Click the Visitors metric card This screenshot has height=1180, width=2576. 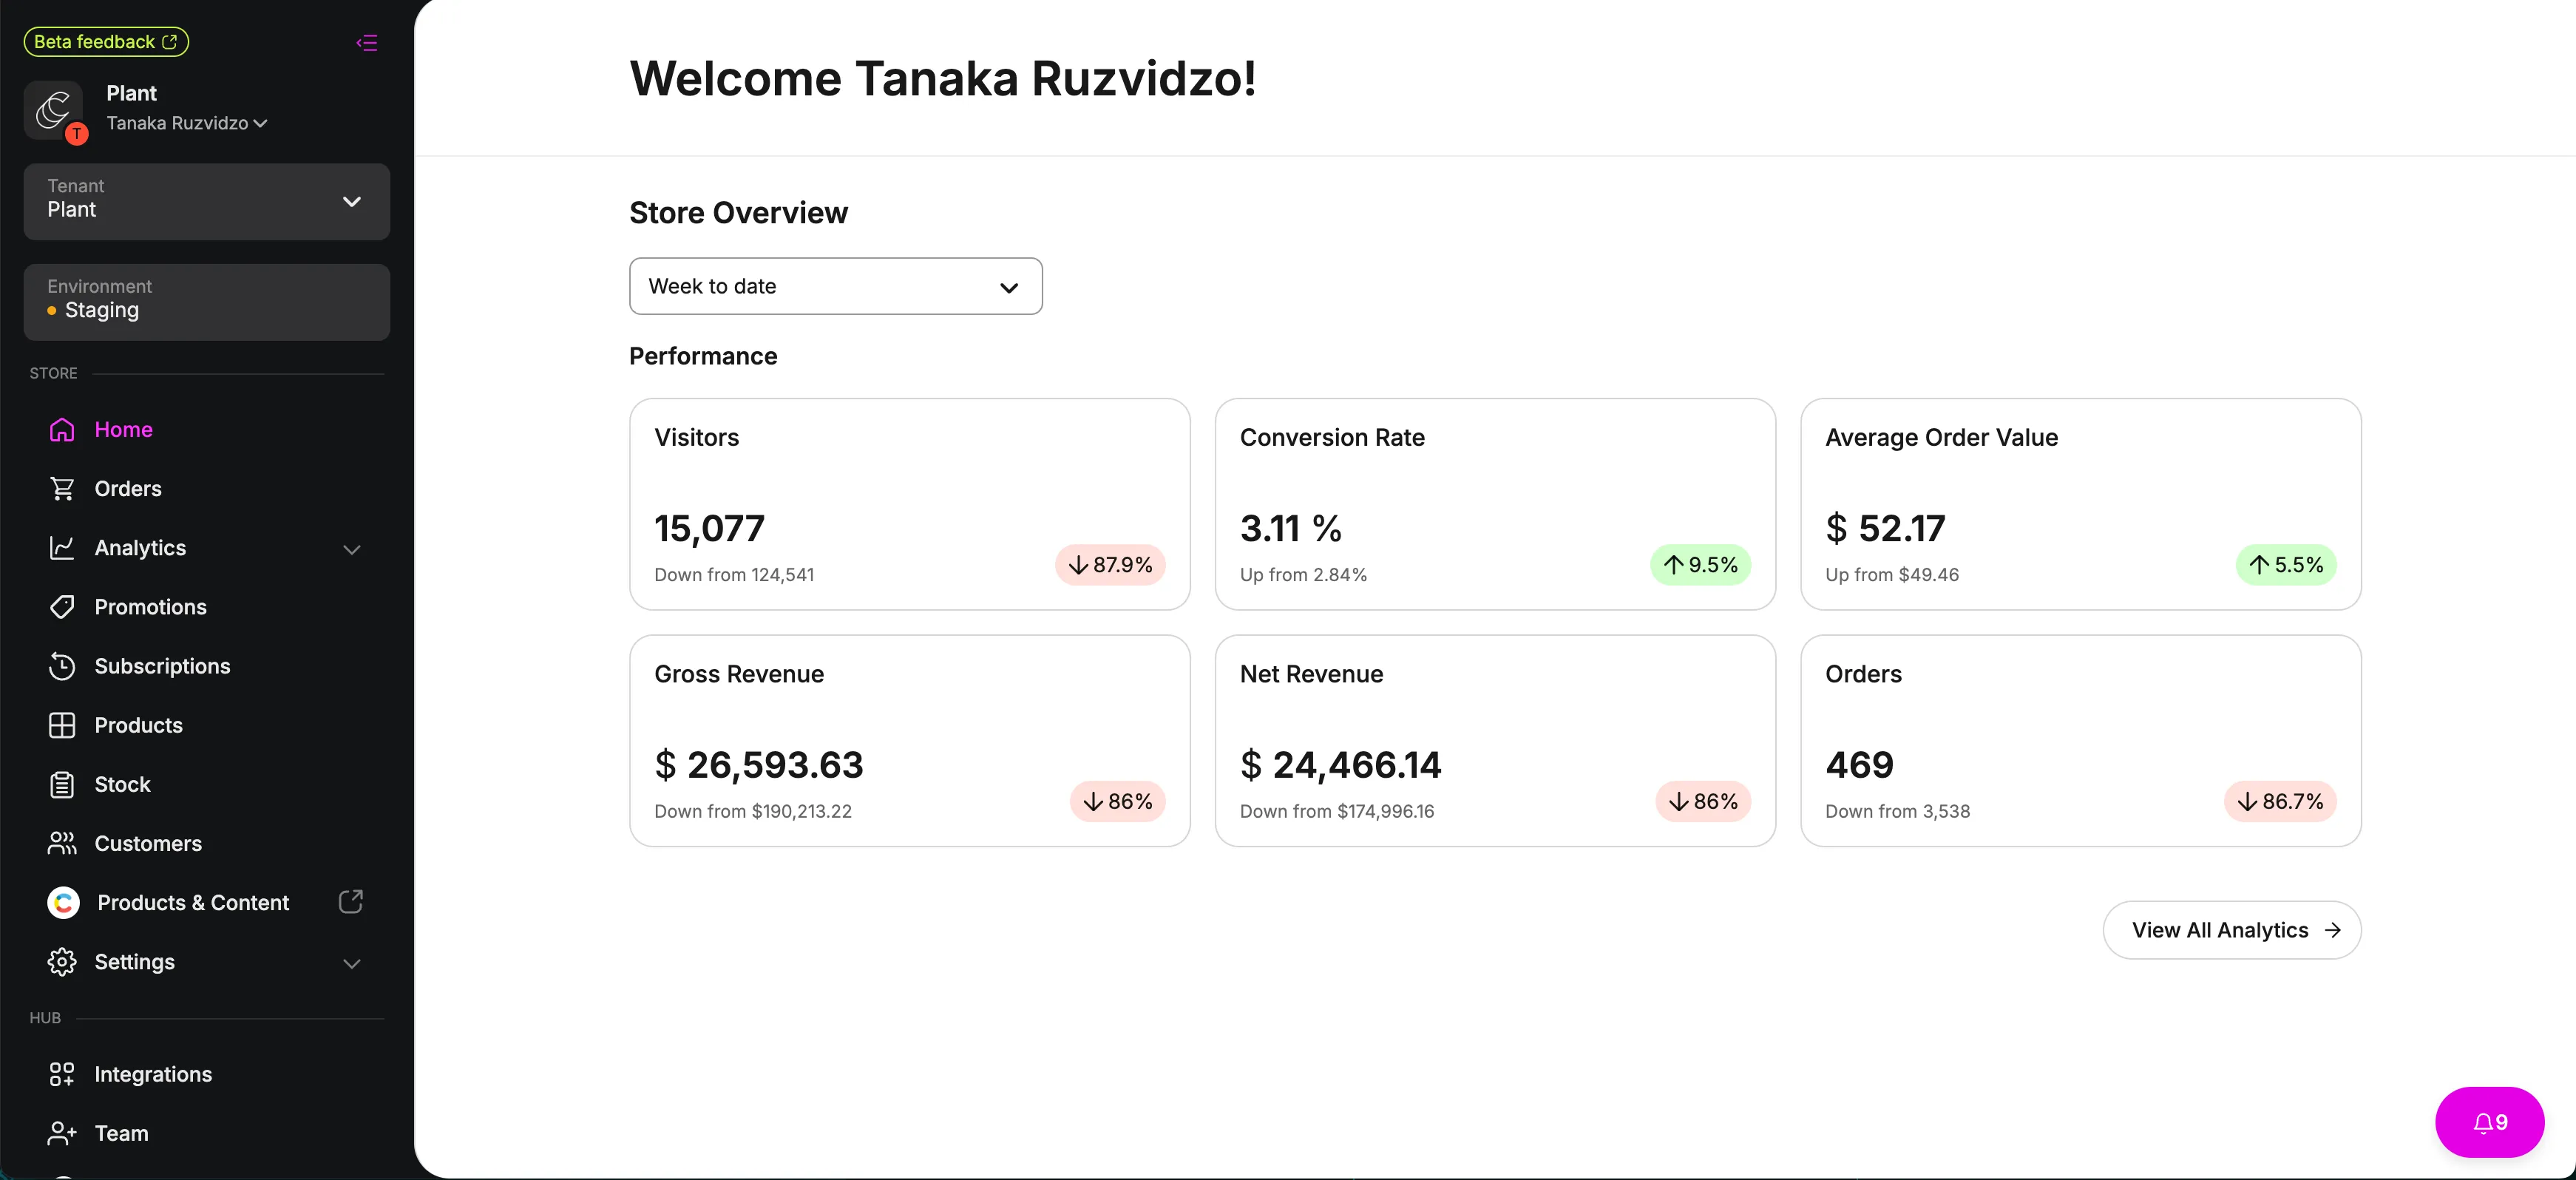click(910, 505)
